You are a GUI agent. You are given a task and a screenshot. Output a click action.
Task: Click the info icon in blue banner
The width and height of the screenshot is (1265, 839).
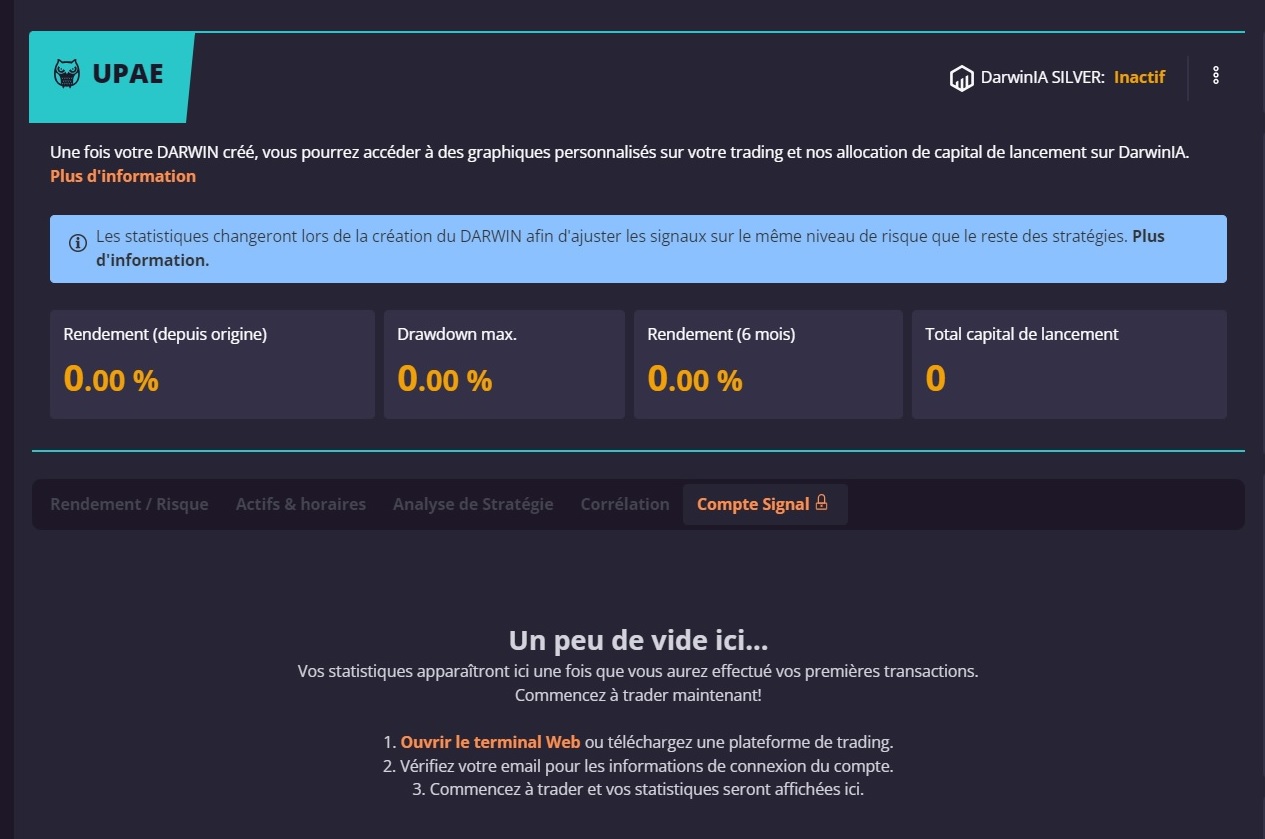[77, 243]
